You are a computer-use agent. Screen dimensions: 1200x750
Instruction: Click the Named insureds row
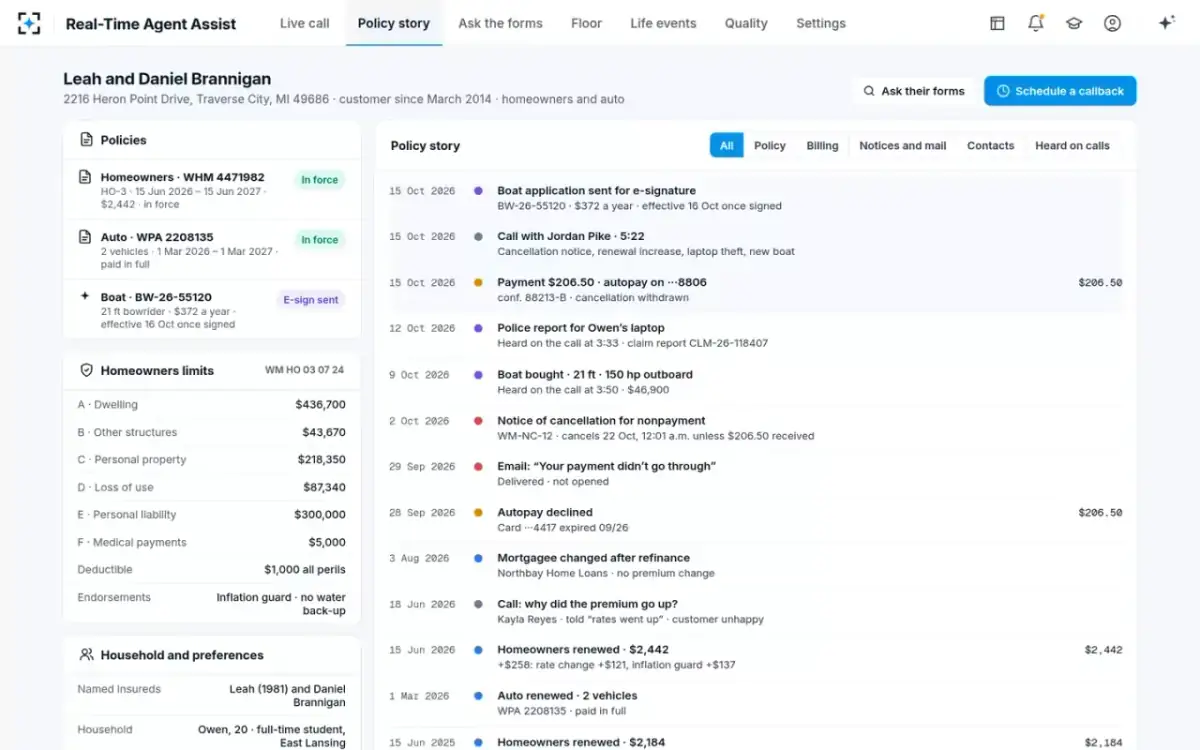[x=212, y=696]
